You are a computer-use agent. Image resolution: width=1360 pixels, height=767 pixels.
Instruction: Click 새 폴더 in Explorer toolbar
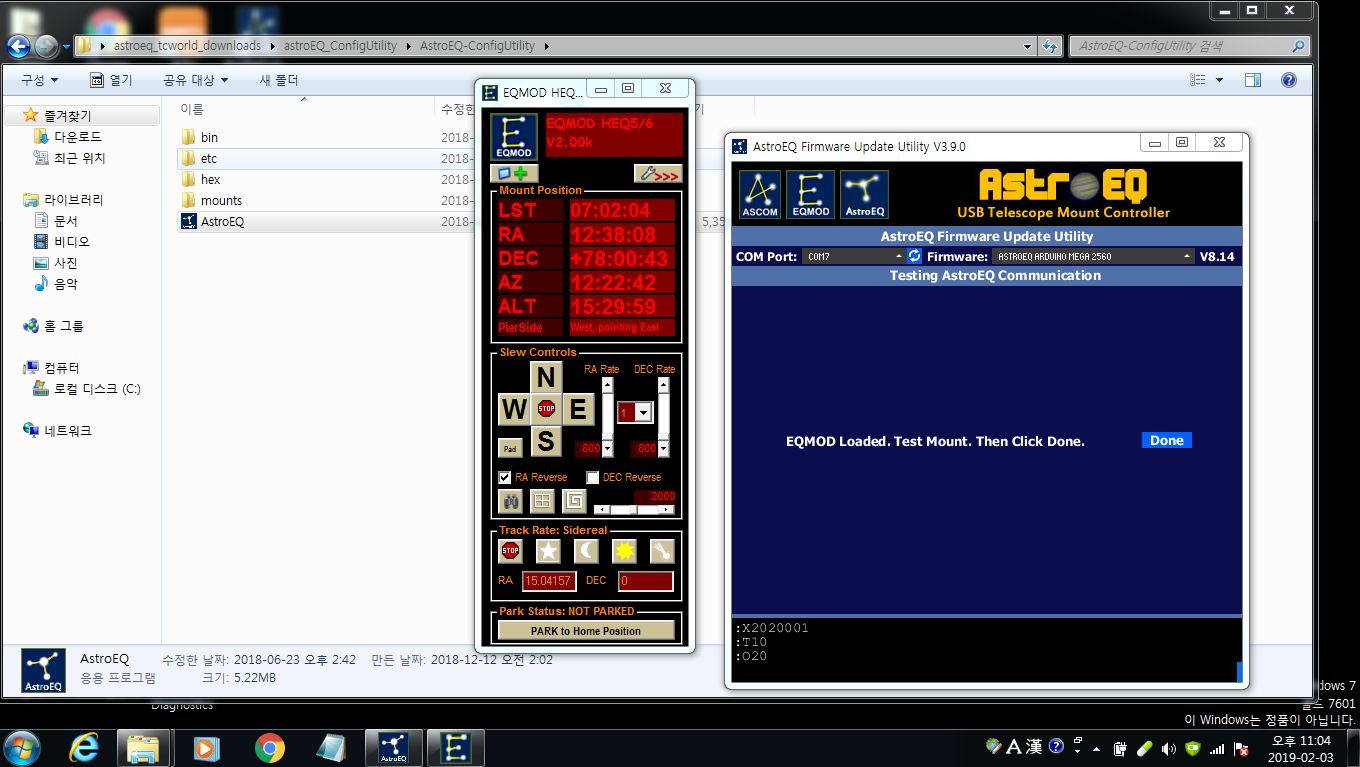(279, 80)
